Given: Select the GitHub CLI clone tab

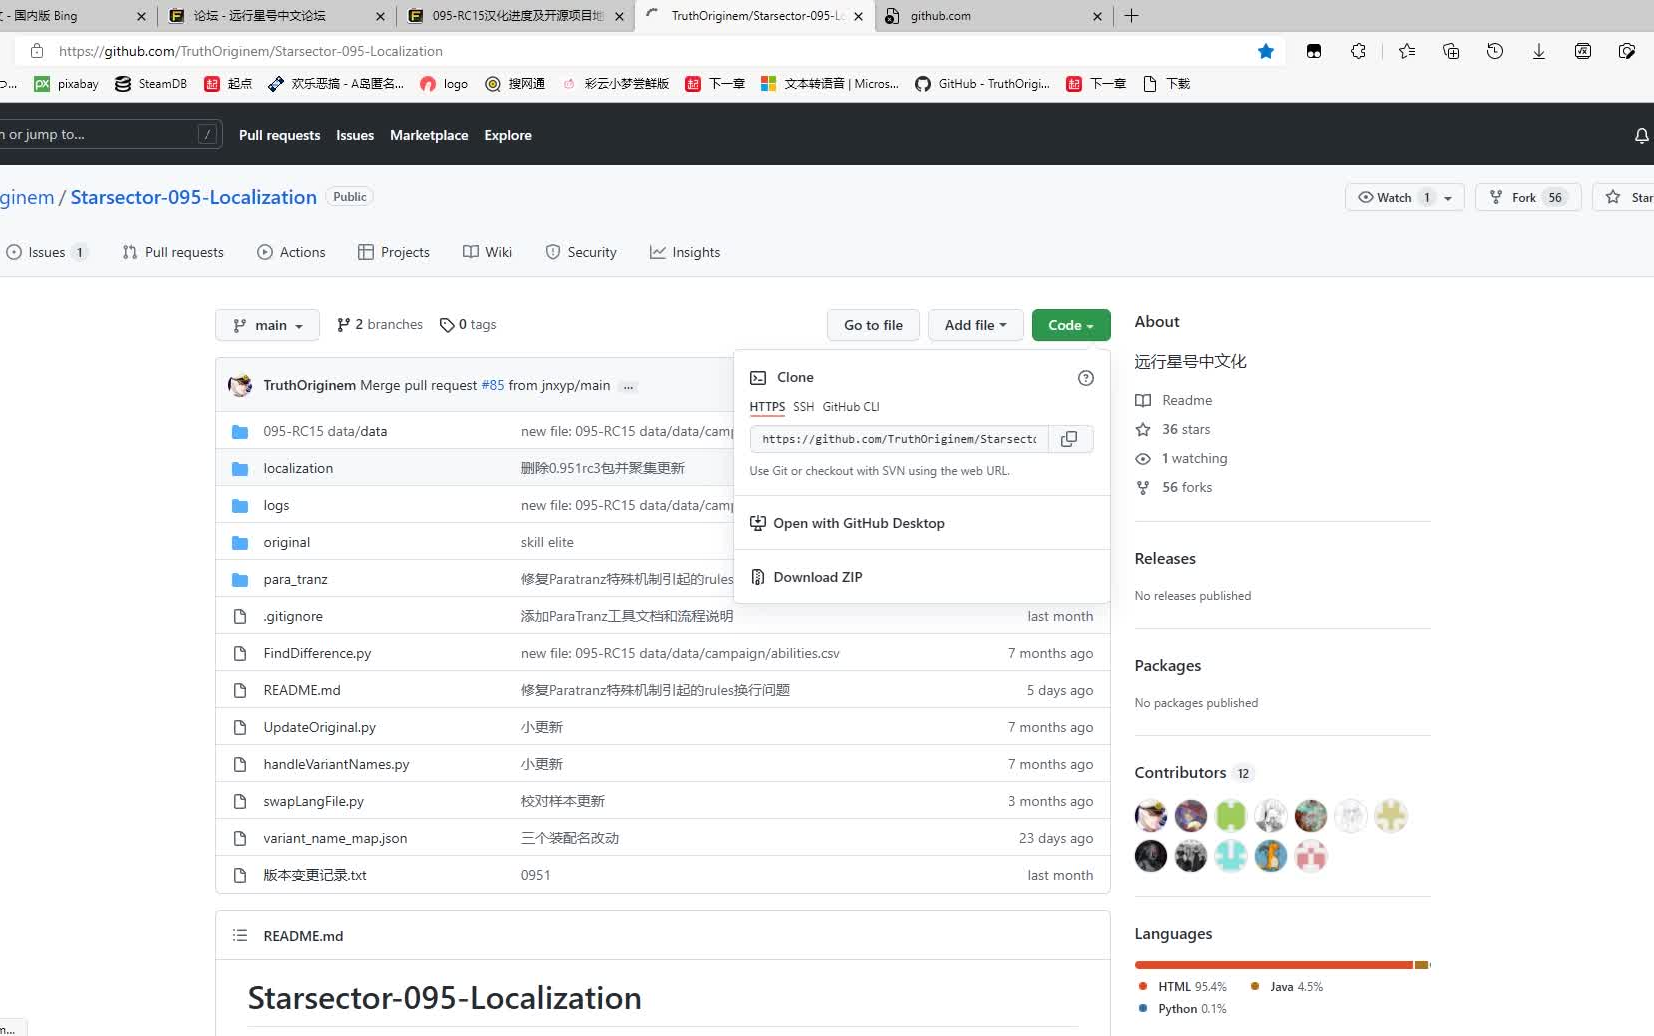Looking at the screenshot, I should pos(851,407).
